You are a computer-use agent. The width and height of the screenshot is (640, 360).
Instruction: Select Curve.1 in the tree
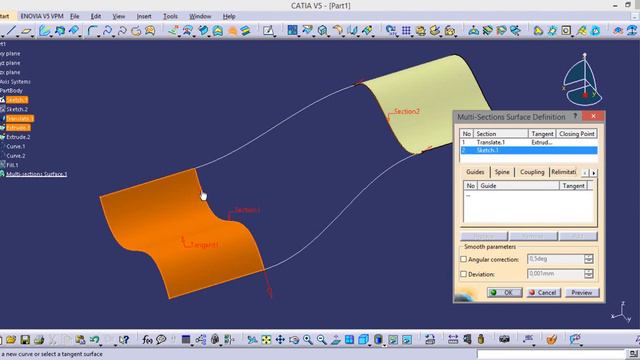[16, 146]
